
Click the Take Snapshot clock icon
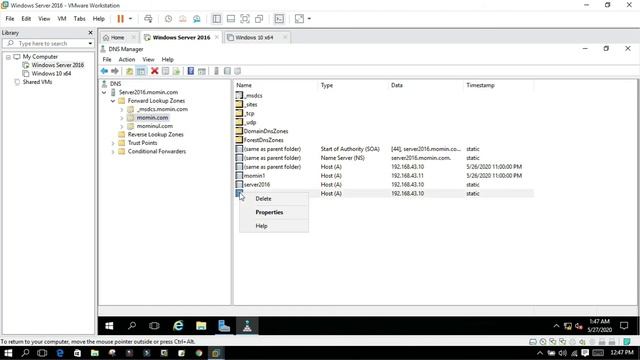click(168, 19)
